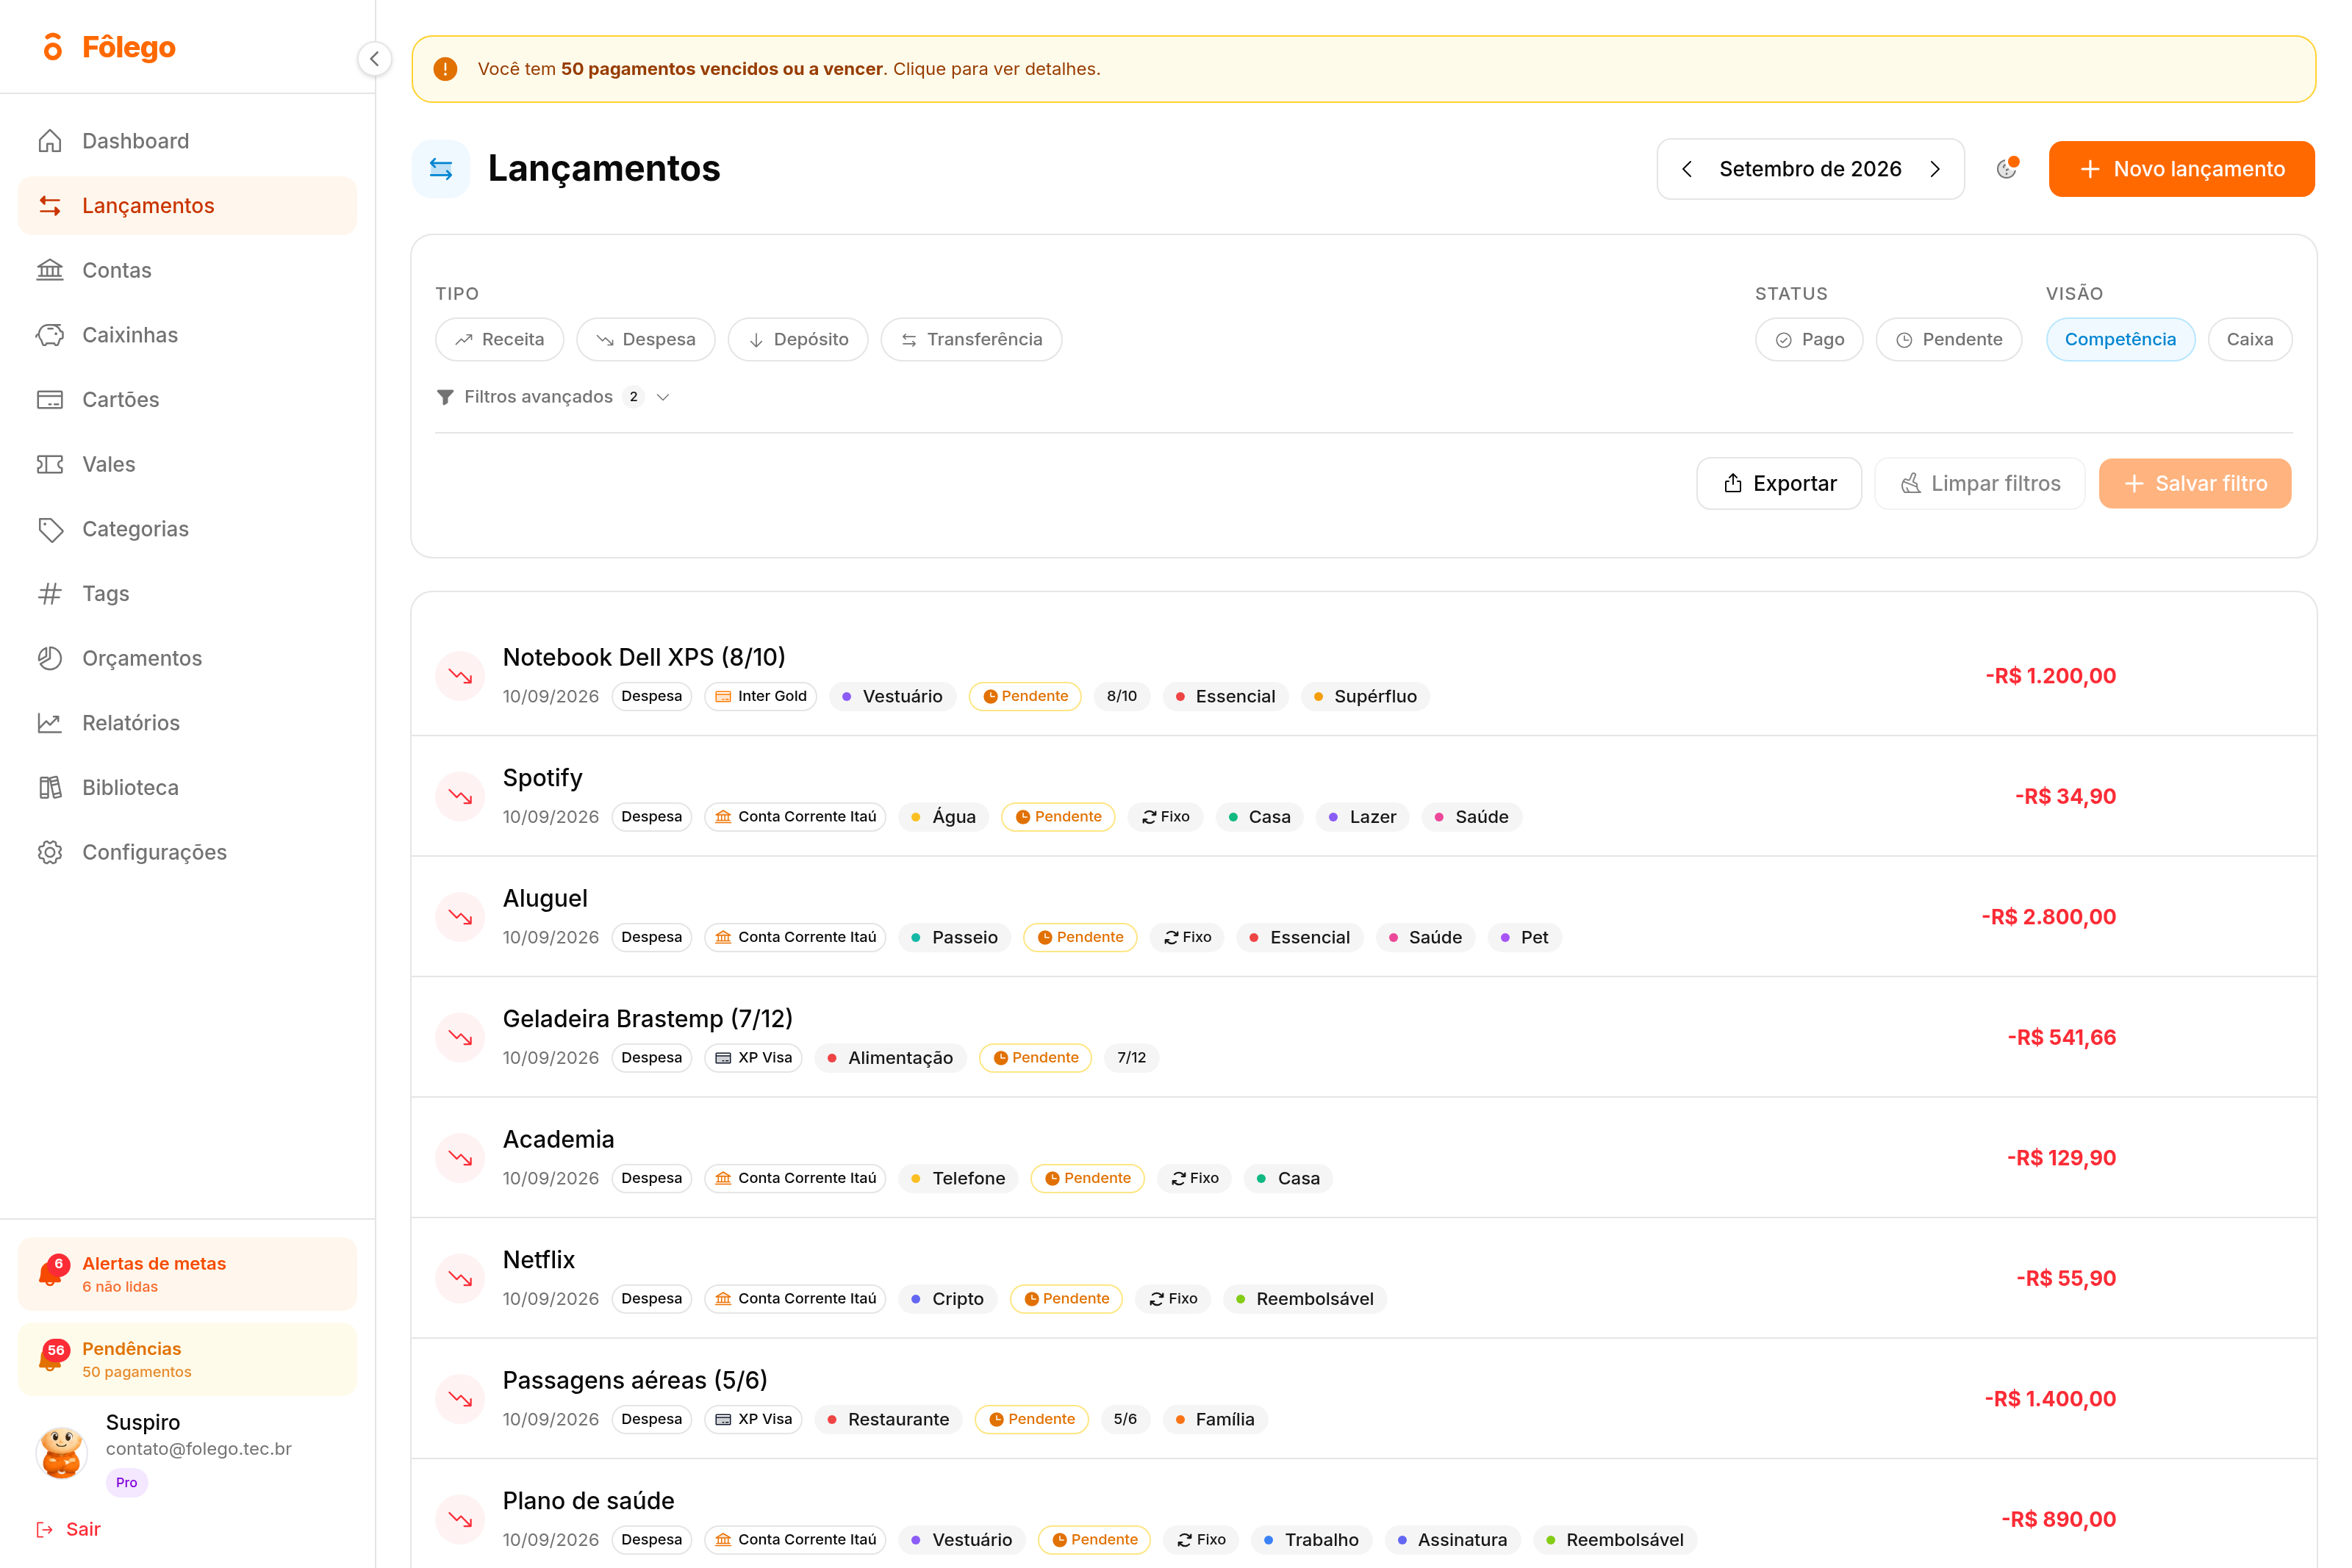Viewport: 2352px width, 1568px height.
Task: Click Conta Corrente Itaú badge on Aluguel row
Action: pyautogui.click(x=796, y=937)
